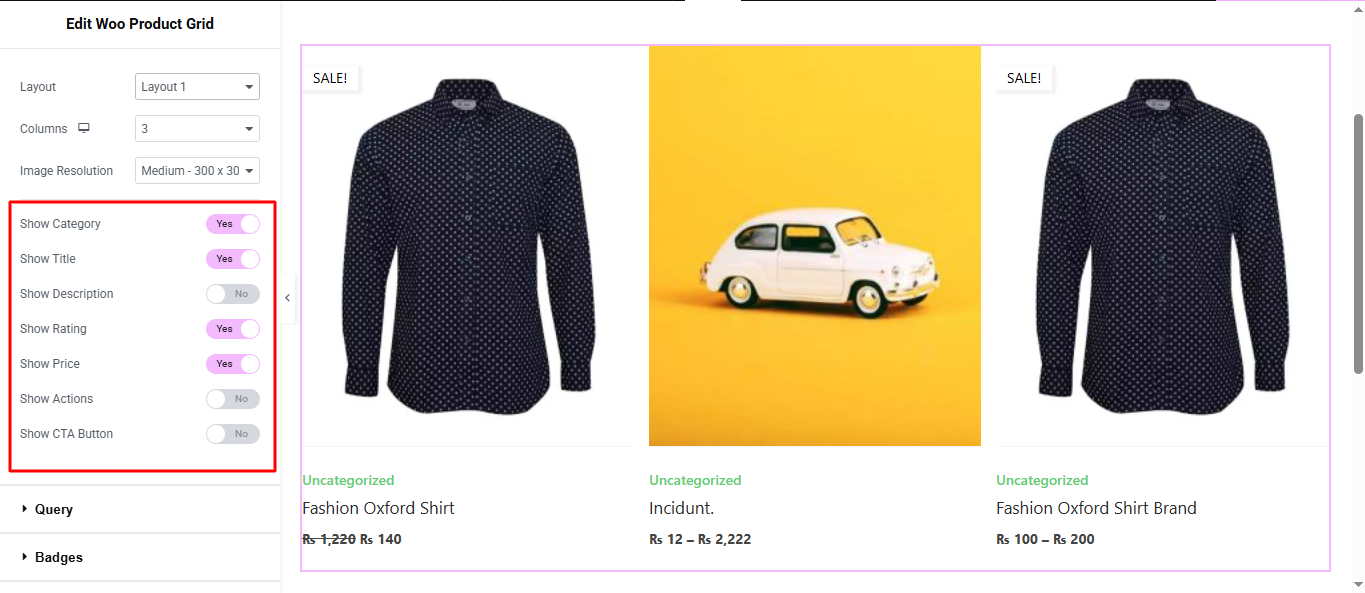1365x593 pixels.
Task: Turn on the Show CTA Button switch
Action: tap(232, 434)
